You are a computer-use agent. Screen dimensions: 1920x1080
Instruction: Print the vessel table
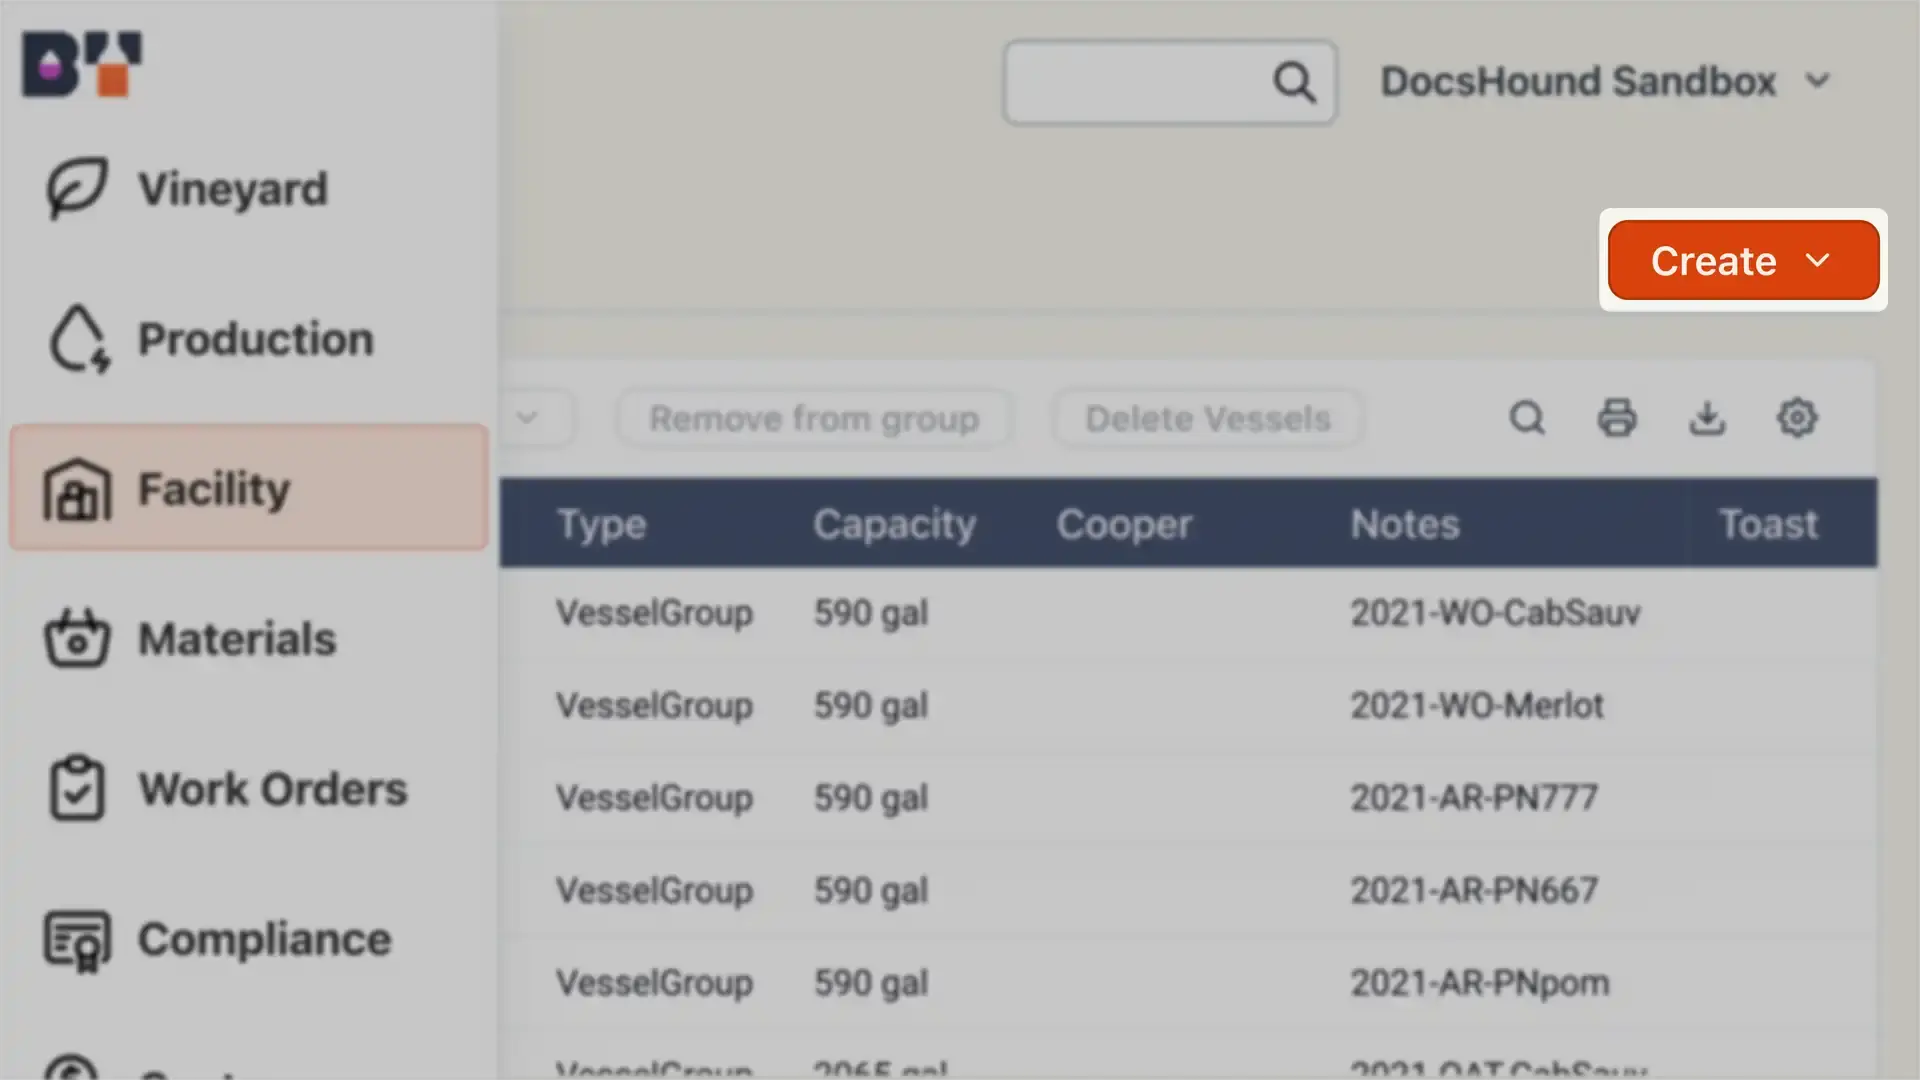coord(1617,418)
